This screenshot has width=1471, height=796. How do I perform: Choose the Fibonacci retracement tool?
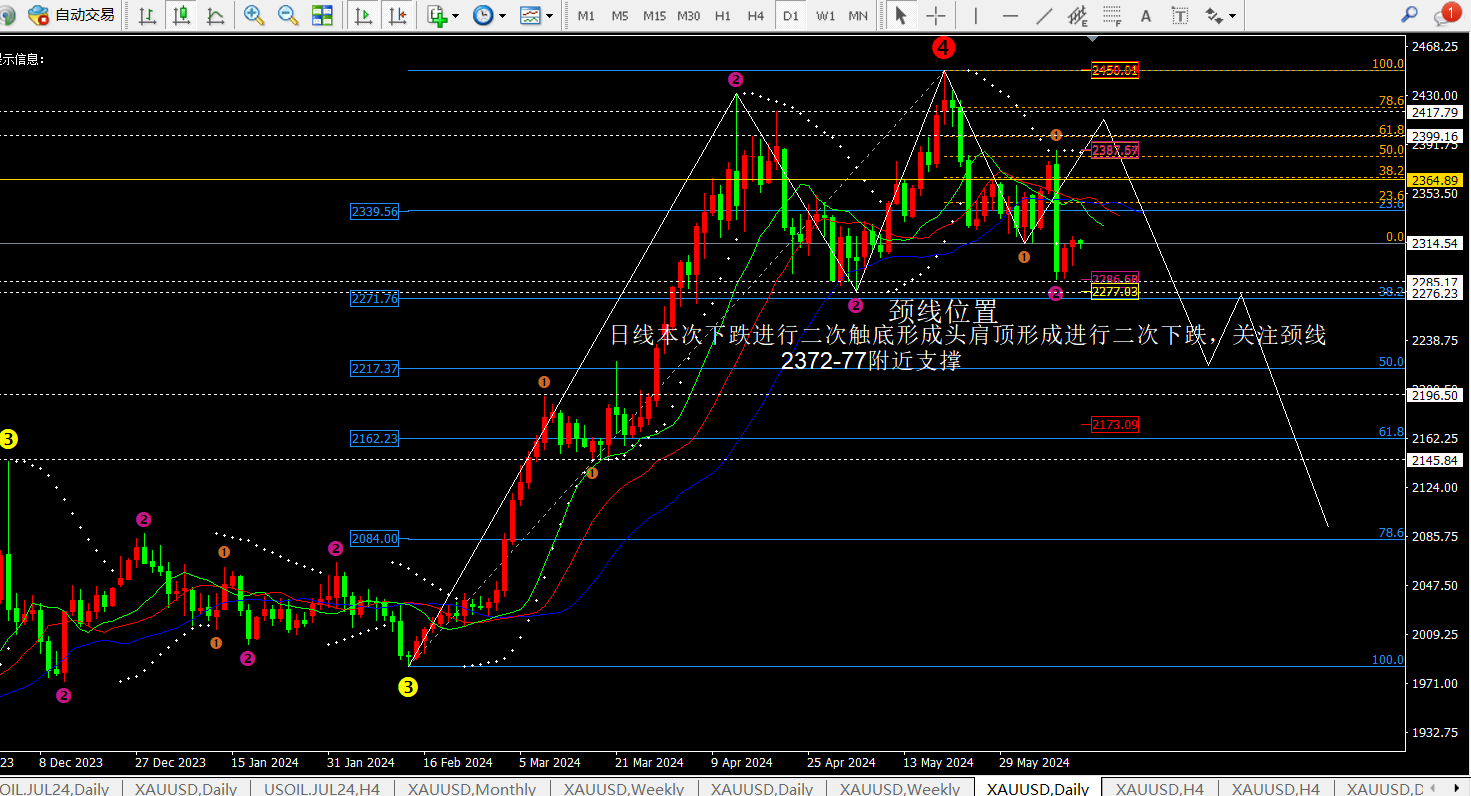pos(1111,15)
